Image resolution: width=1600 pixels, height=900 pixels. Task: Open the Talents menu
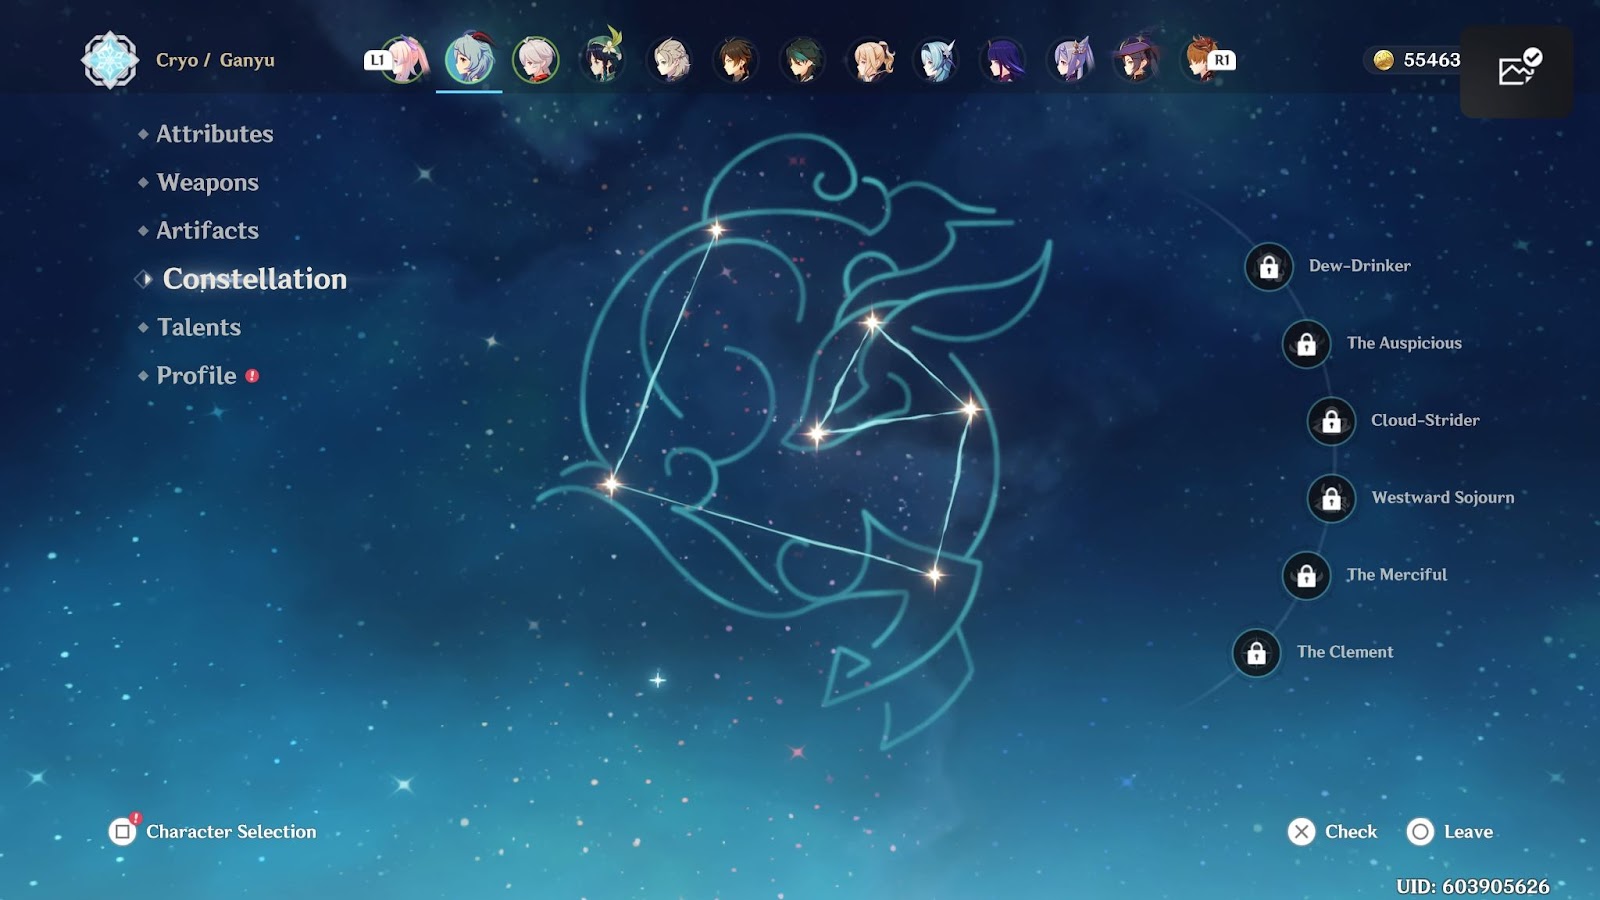tap(199, 327)
